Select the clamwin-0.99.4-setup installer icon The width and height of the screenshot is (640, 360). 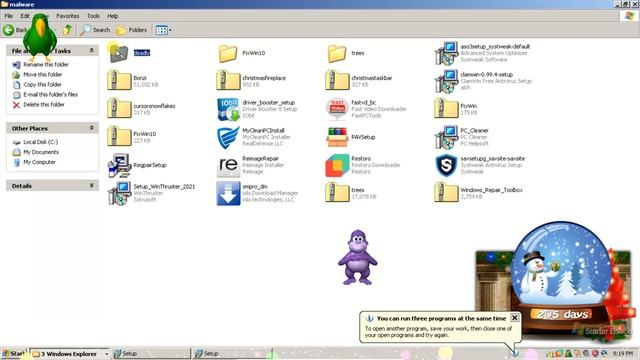[446, 81]
